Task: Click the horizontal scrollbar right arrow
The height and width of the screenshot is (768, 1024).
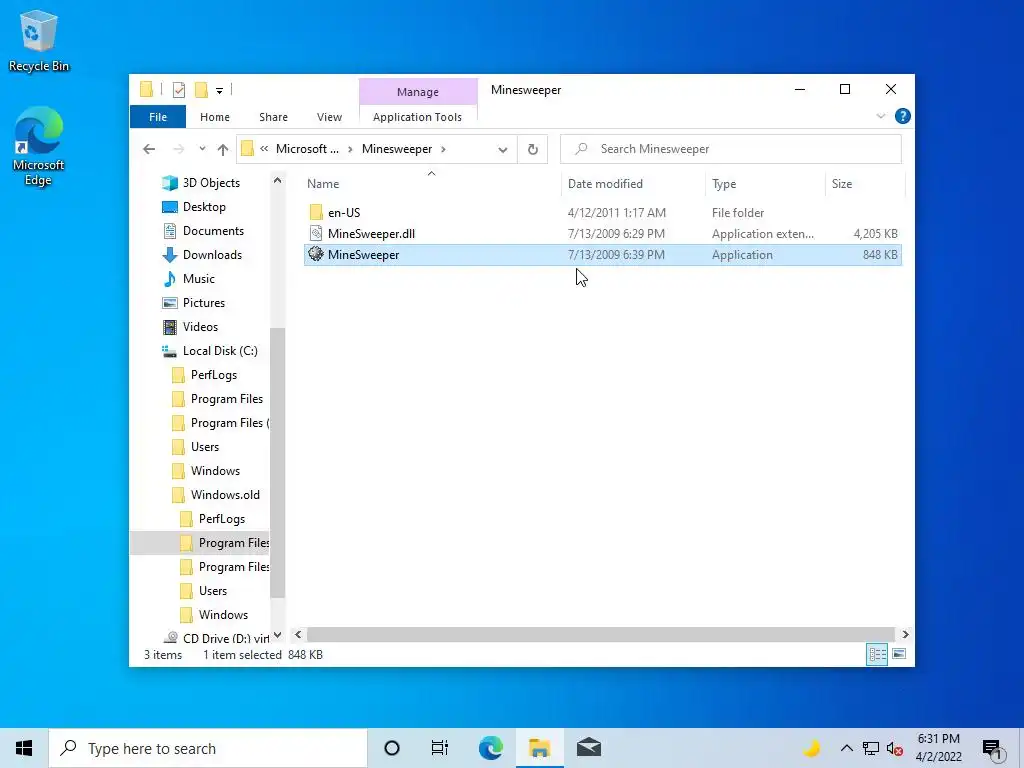Action: [905, 634]
